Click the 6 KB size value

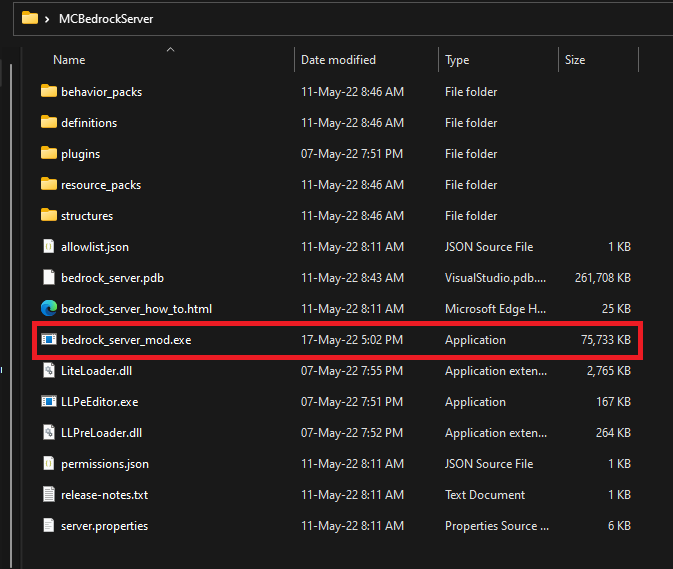pyautogui.click(x=619, y=526)
